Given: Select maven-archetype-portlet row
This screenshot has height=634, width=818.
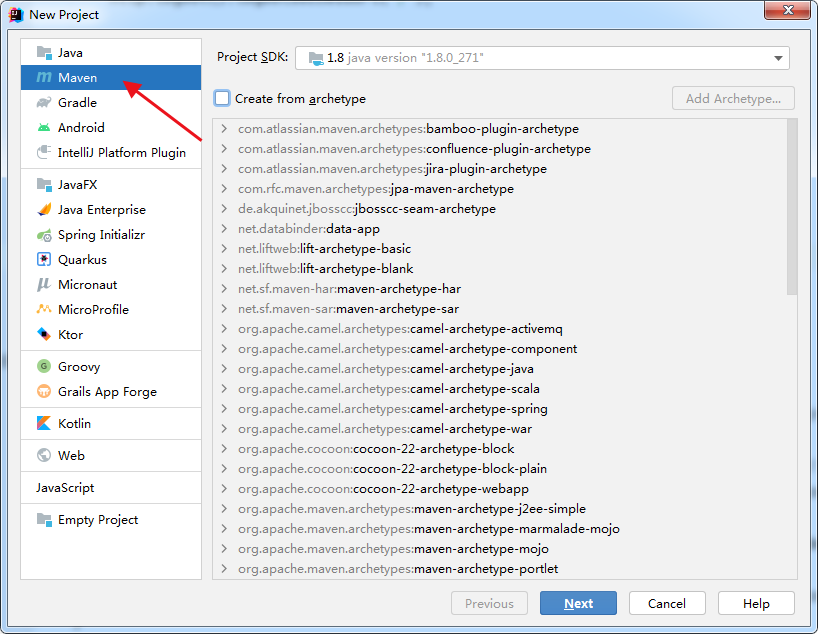Looking at the screenshot, I should [500, 569].
